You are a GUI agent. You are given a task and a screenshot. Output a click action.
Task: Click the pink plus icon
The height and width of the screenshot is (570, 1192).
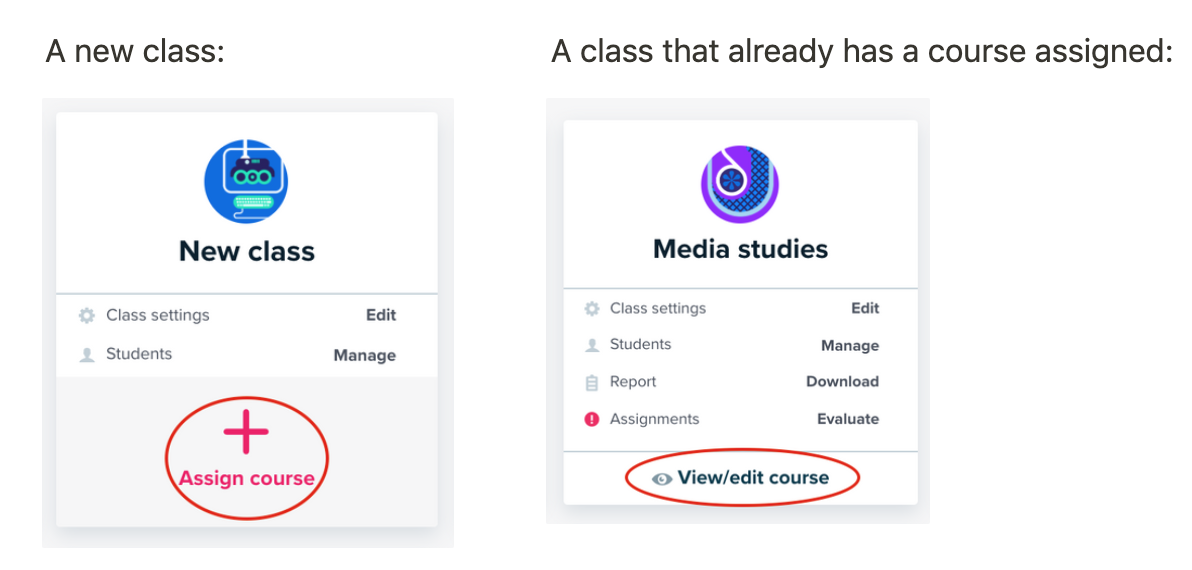246,433
